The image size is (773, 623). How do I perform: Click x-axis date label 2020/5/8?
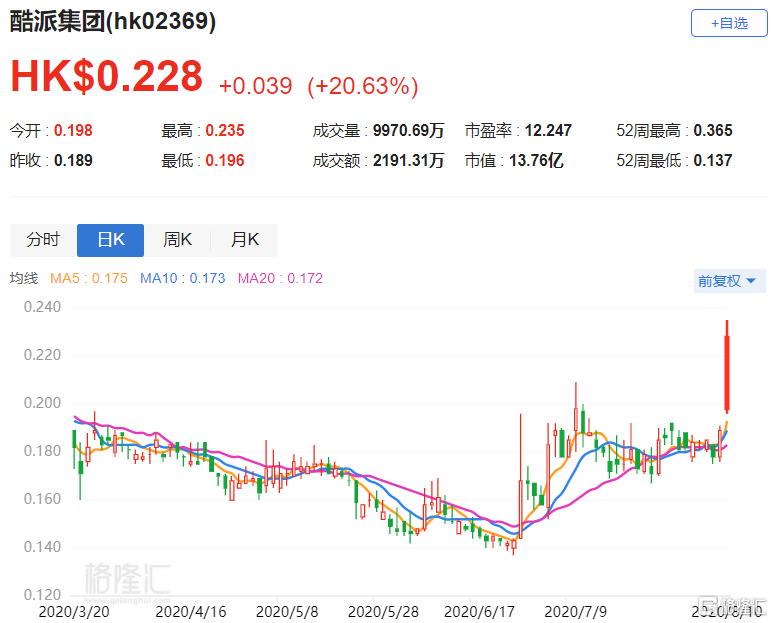287,612
